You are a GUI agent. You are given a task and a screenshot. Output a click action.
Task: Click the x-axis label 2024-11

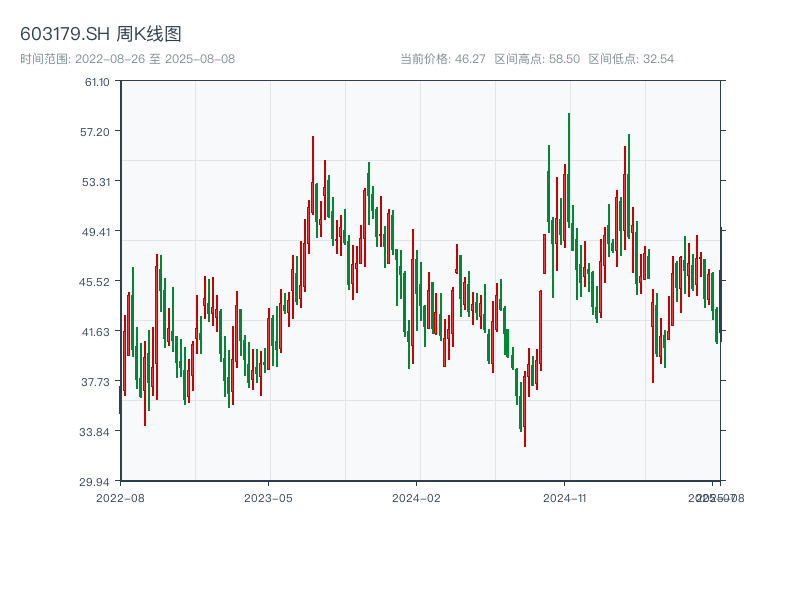tap(564, 498)
